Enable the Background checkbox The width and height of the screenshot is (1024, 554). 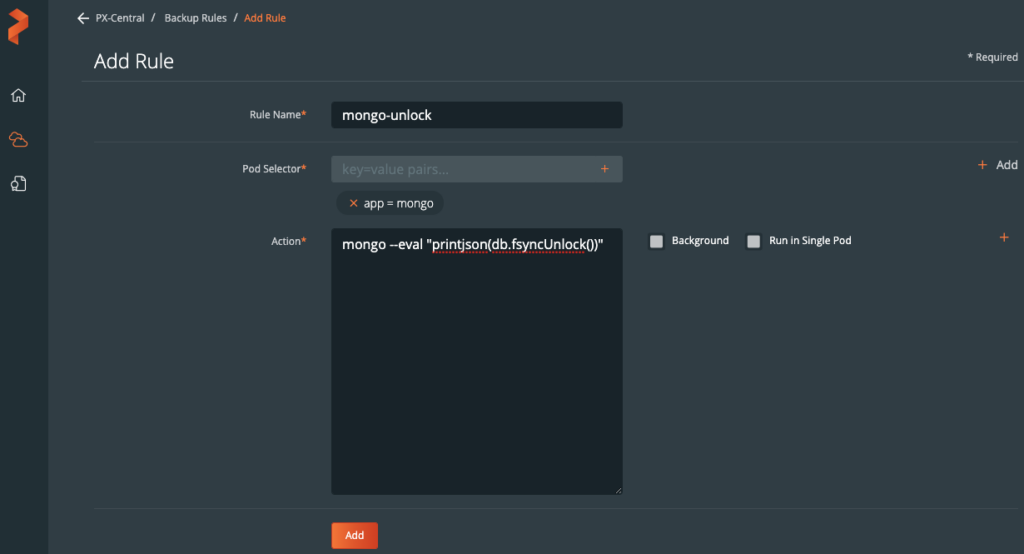tap(657, 241)
